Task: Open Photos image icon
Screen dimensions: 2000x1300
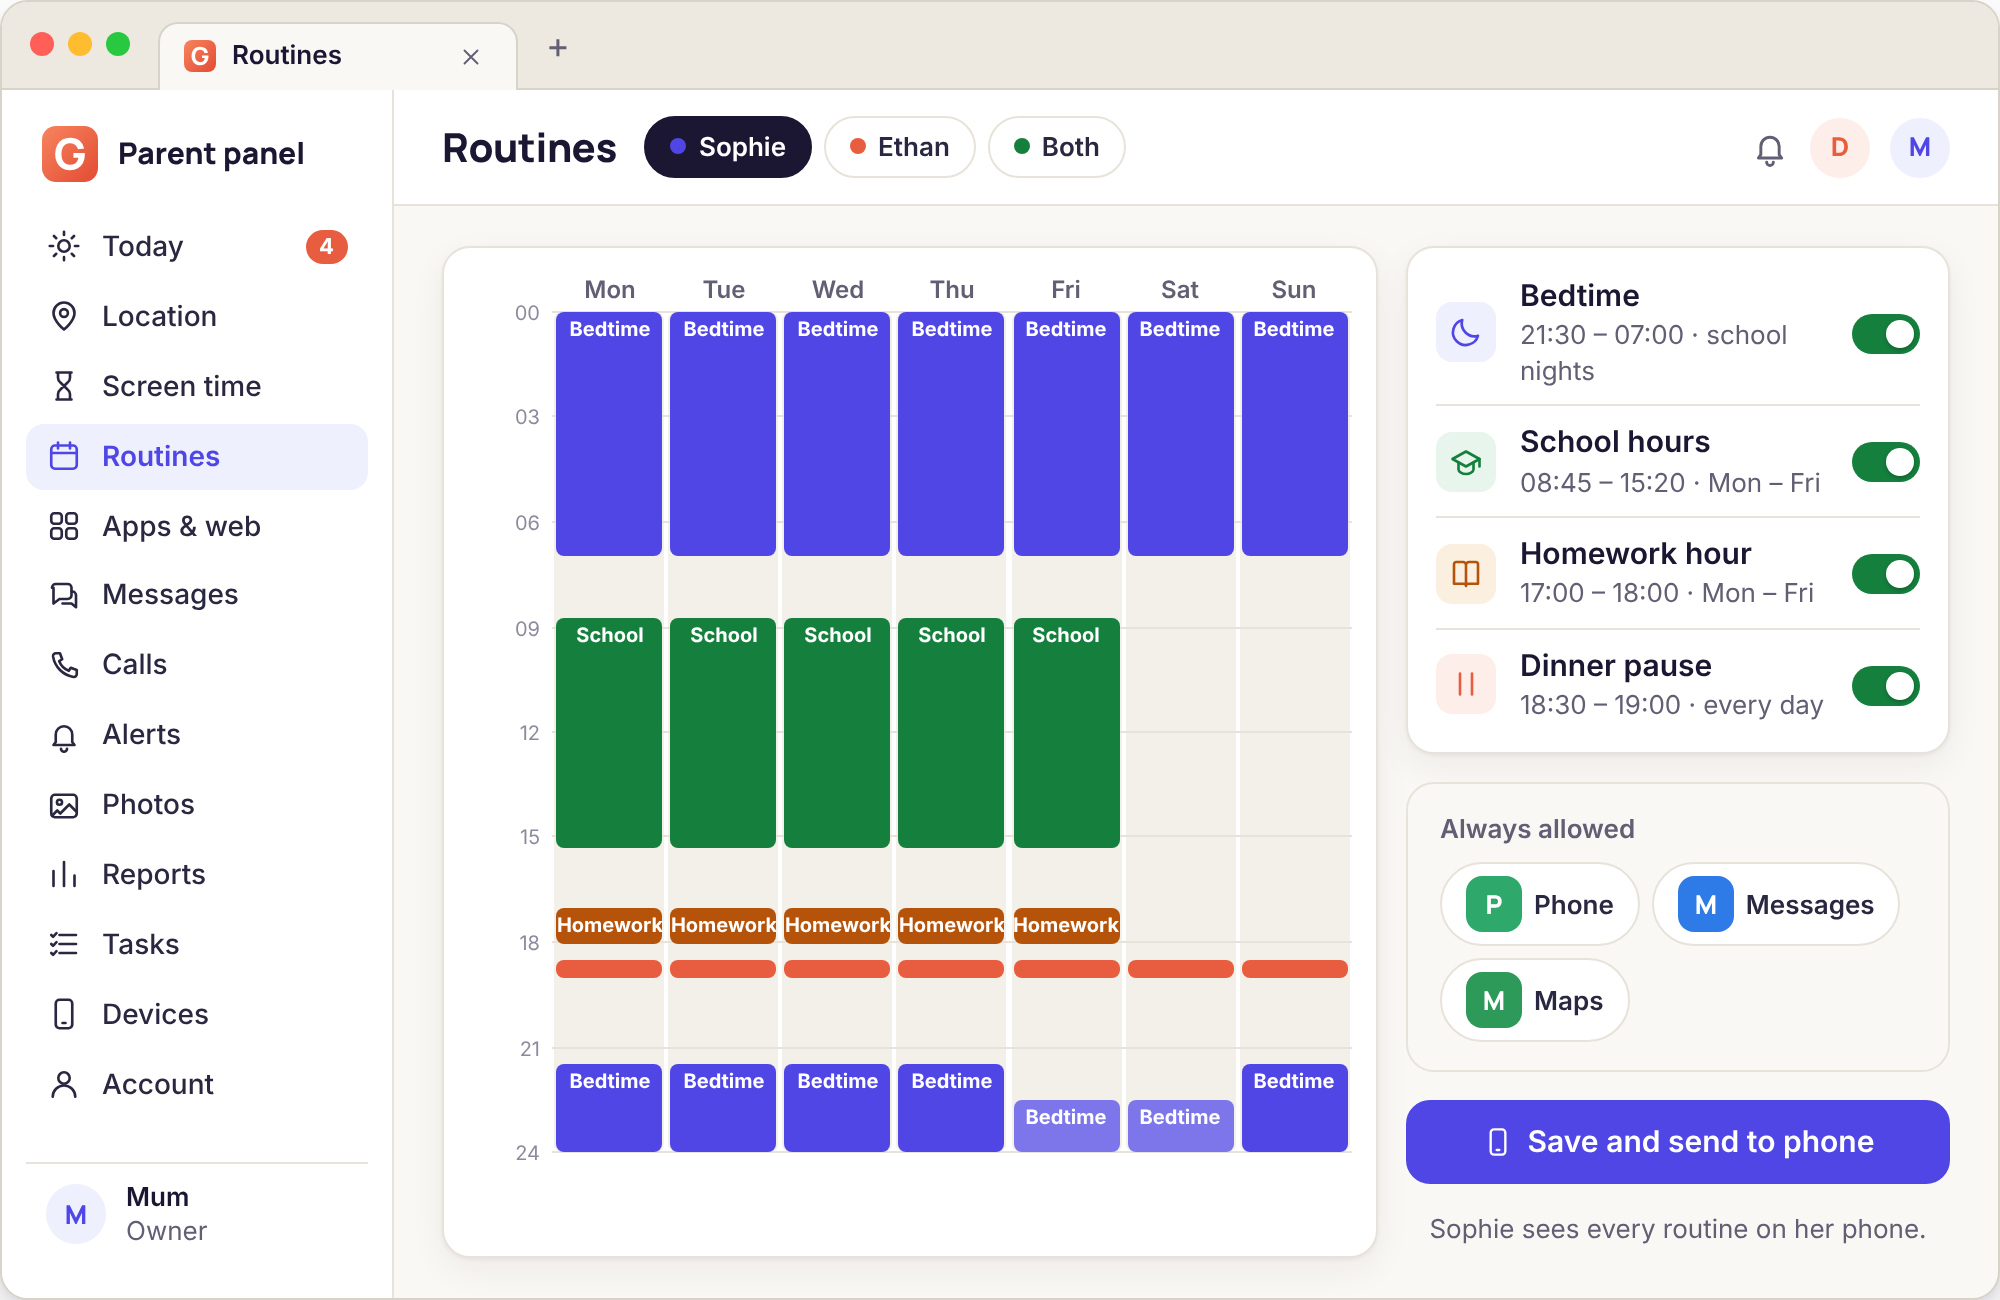Action: (x=64, y=805)
